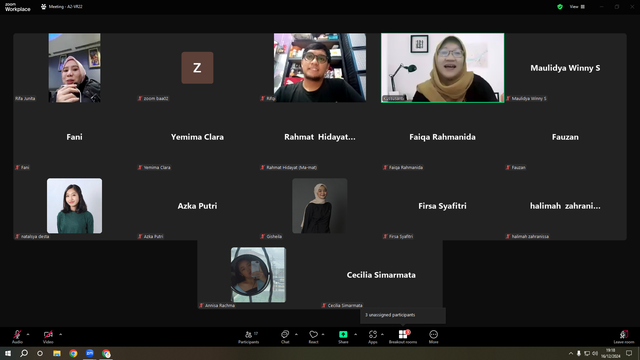640x360 pixels.
Task: Select the Fani participant tile
Action: (74, 137)
